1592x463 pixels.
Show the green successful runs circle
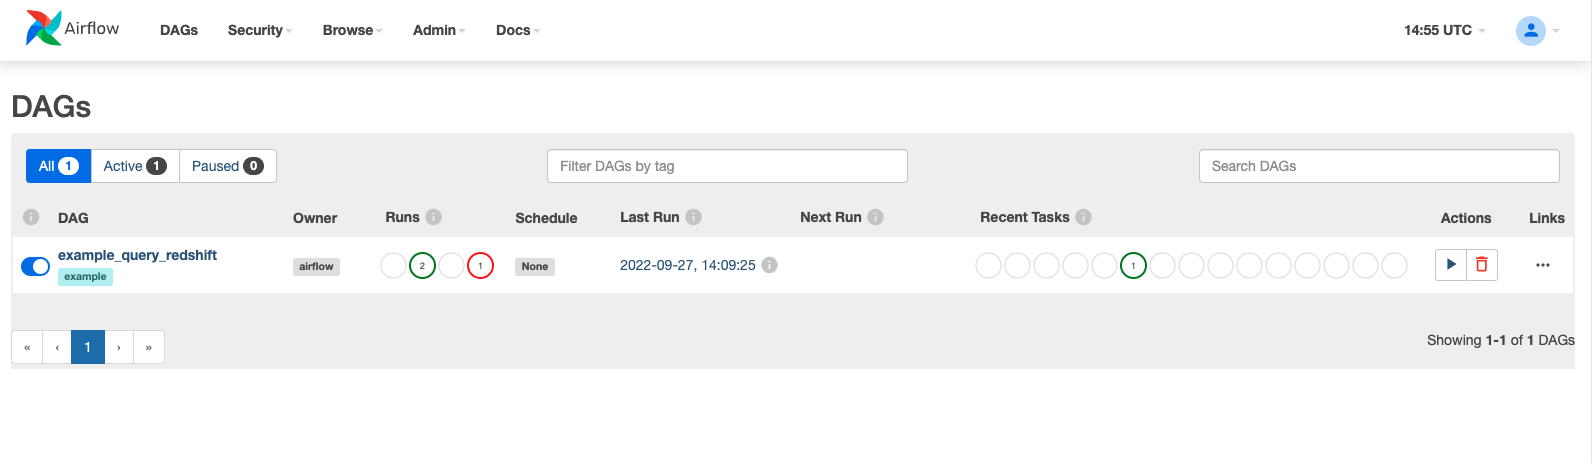(422, 266)
